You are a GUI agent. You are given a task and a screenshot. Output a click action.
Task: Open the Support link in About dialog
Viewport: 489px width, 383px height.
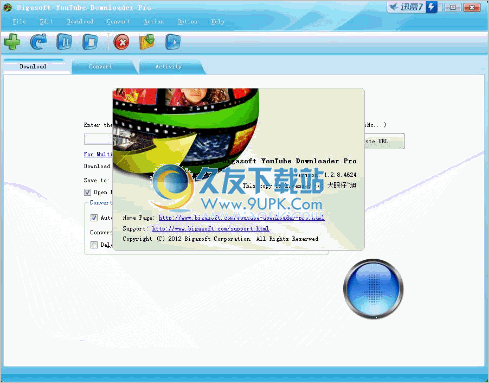210,229
